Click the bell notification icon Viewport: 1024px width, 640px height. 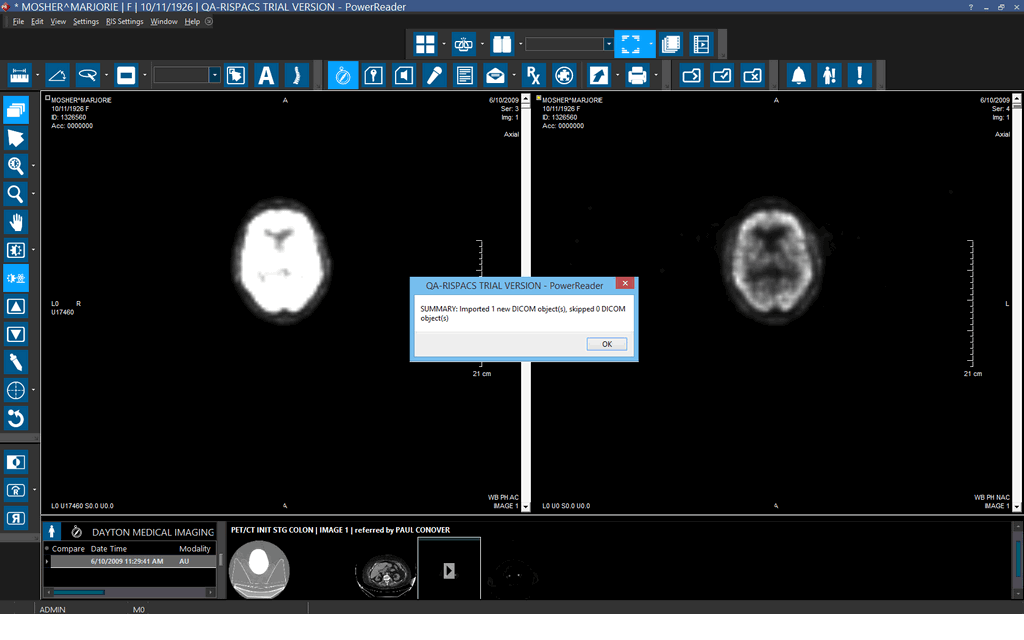tap(798, 75)
